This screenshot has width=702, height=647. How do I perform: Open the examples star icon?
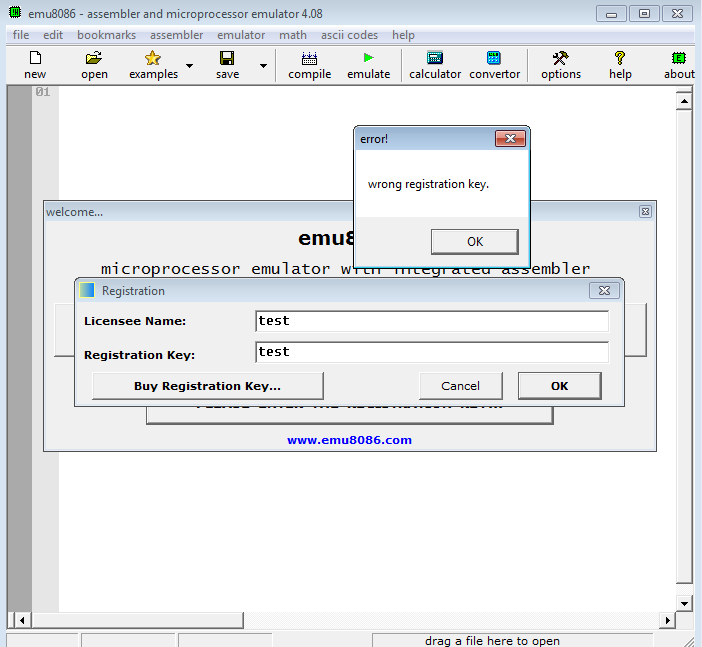152,59
